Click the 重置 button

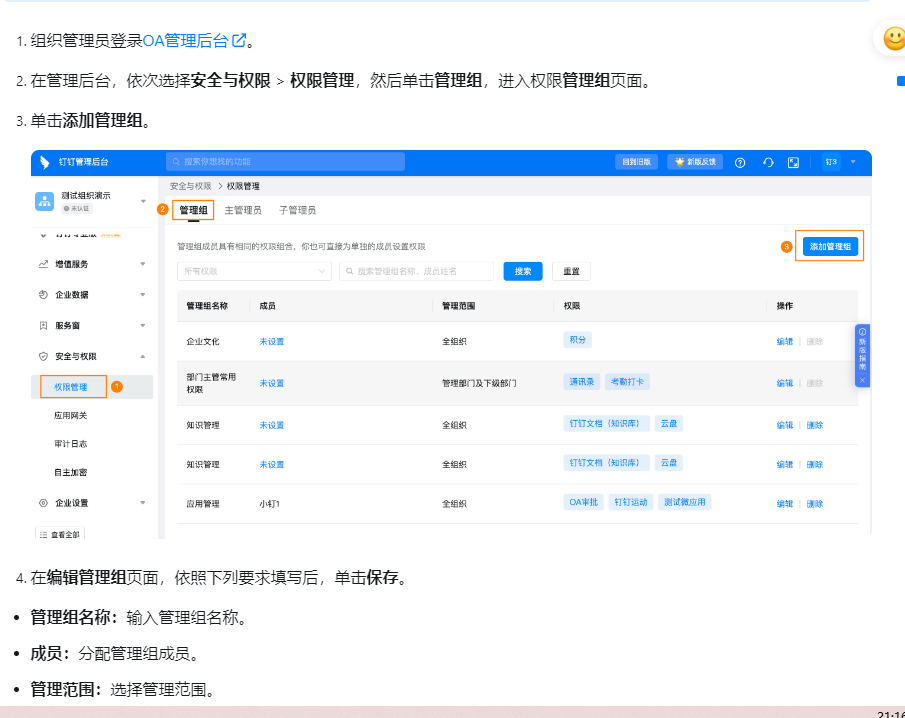(x=571, y=271)
